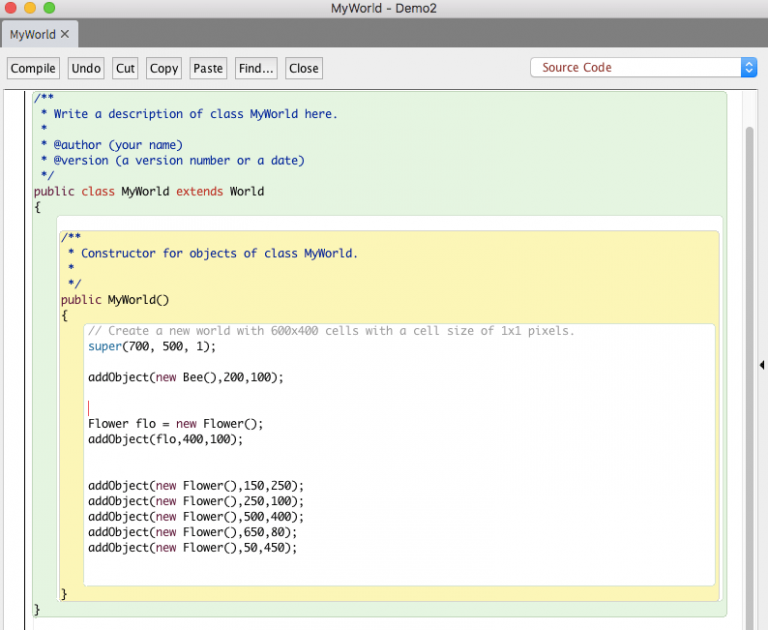Undo the last edit

point(86,68)
